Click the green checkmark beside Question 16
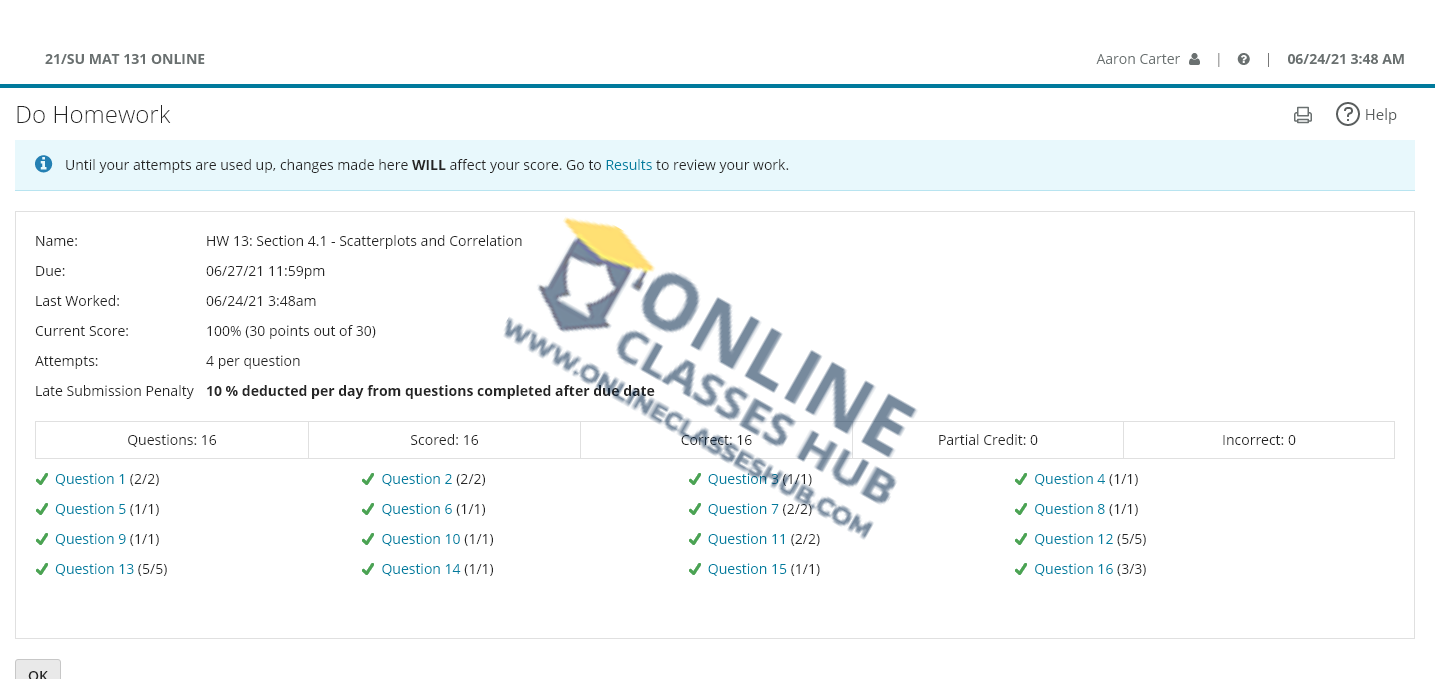This screenshot has height=679, width=1435. [x=1021, y=569]
